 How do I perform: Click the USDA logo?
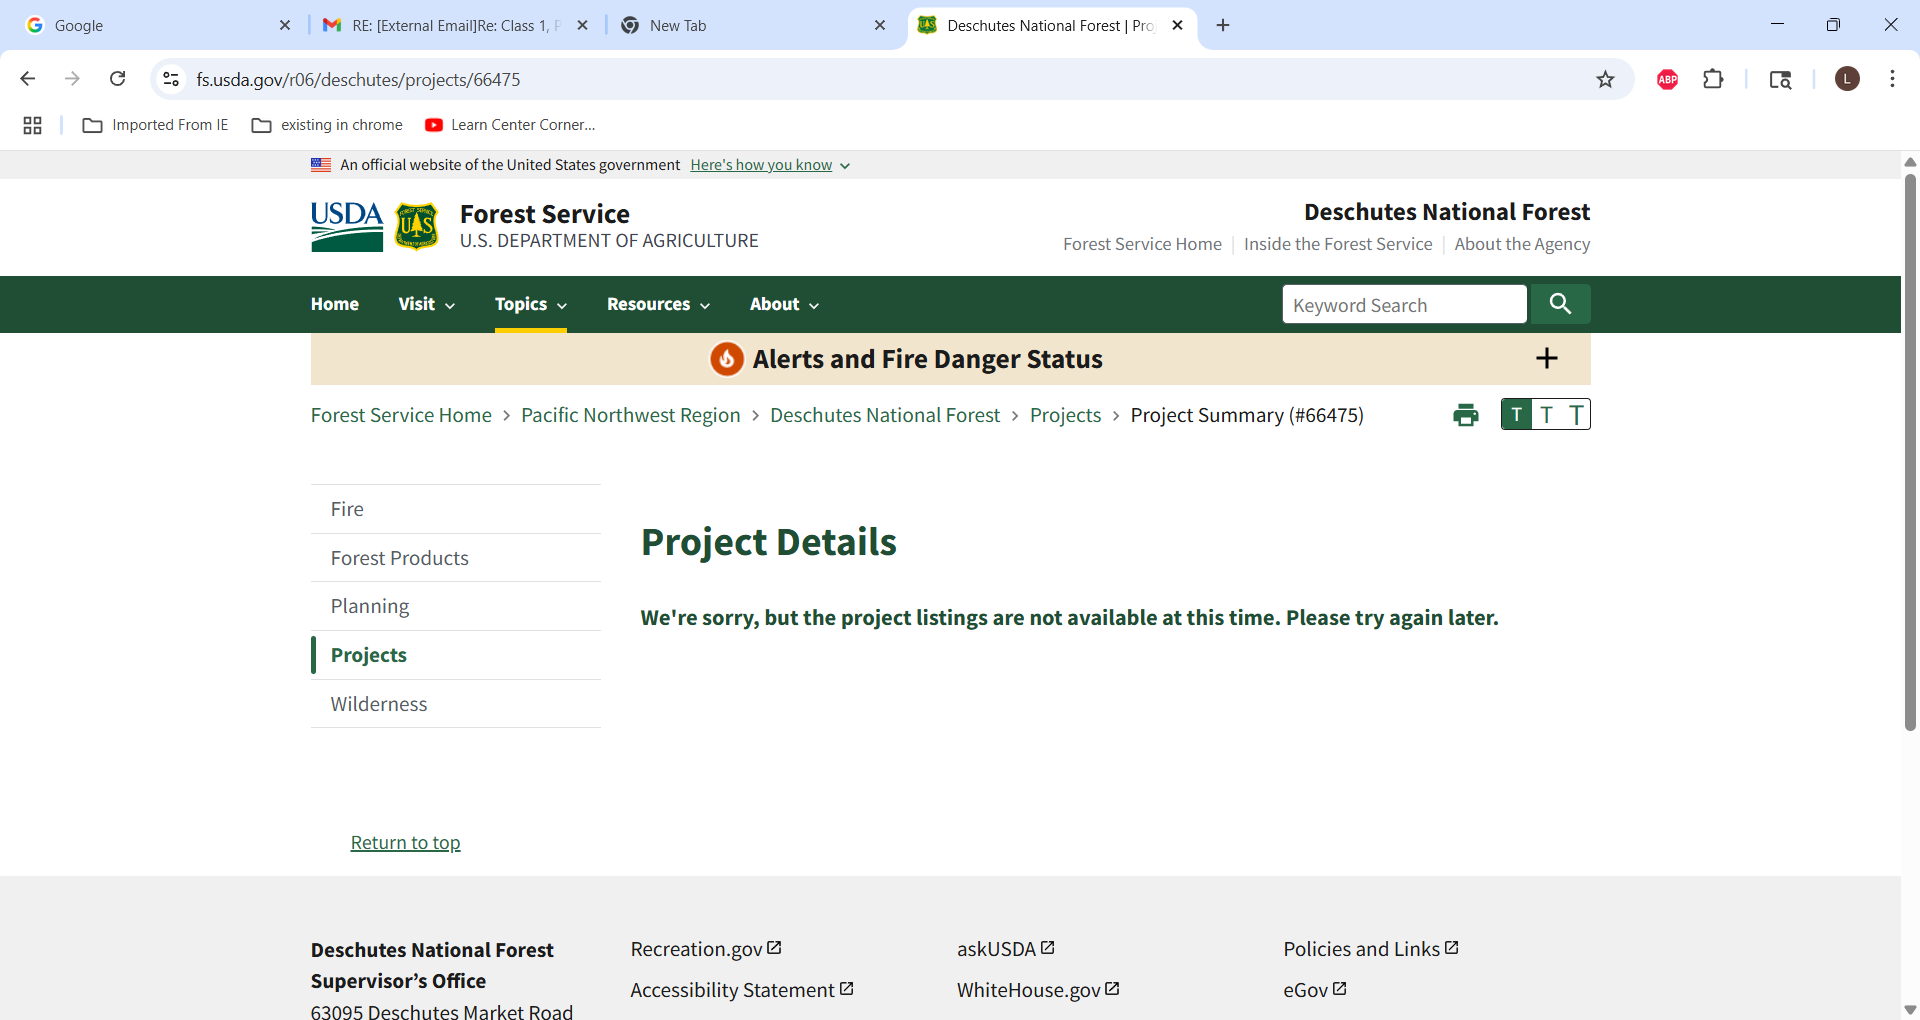point(346,227)
